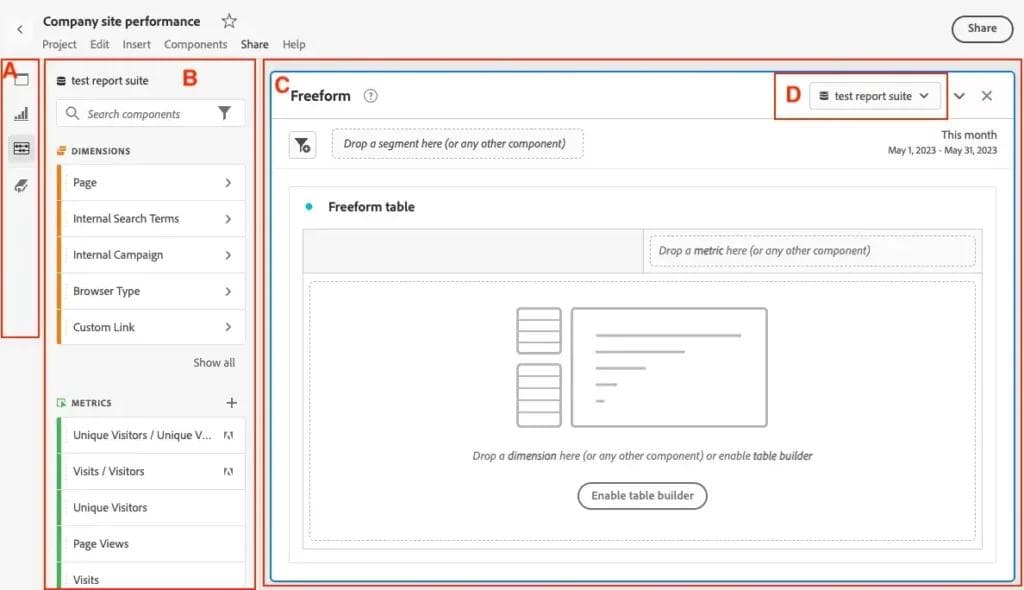Click the metric drop zone
The width and height of the screenshot is (1024, 590).
812,251
